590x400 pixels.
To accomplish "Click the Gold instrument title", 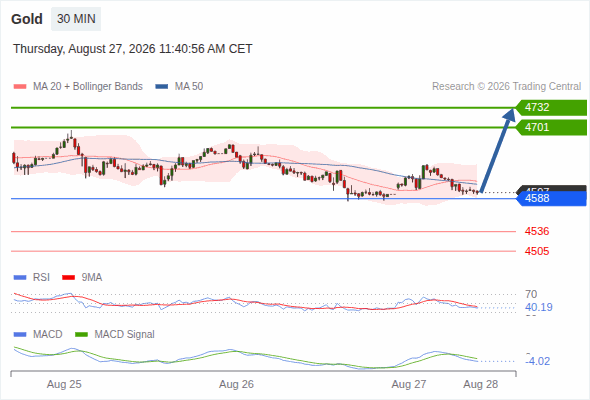I will [27, 19].
